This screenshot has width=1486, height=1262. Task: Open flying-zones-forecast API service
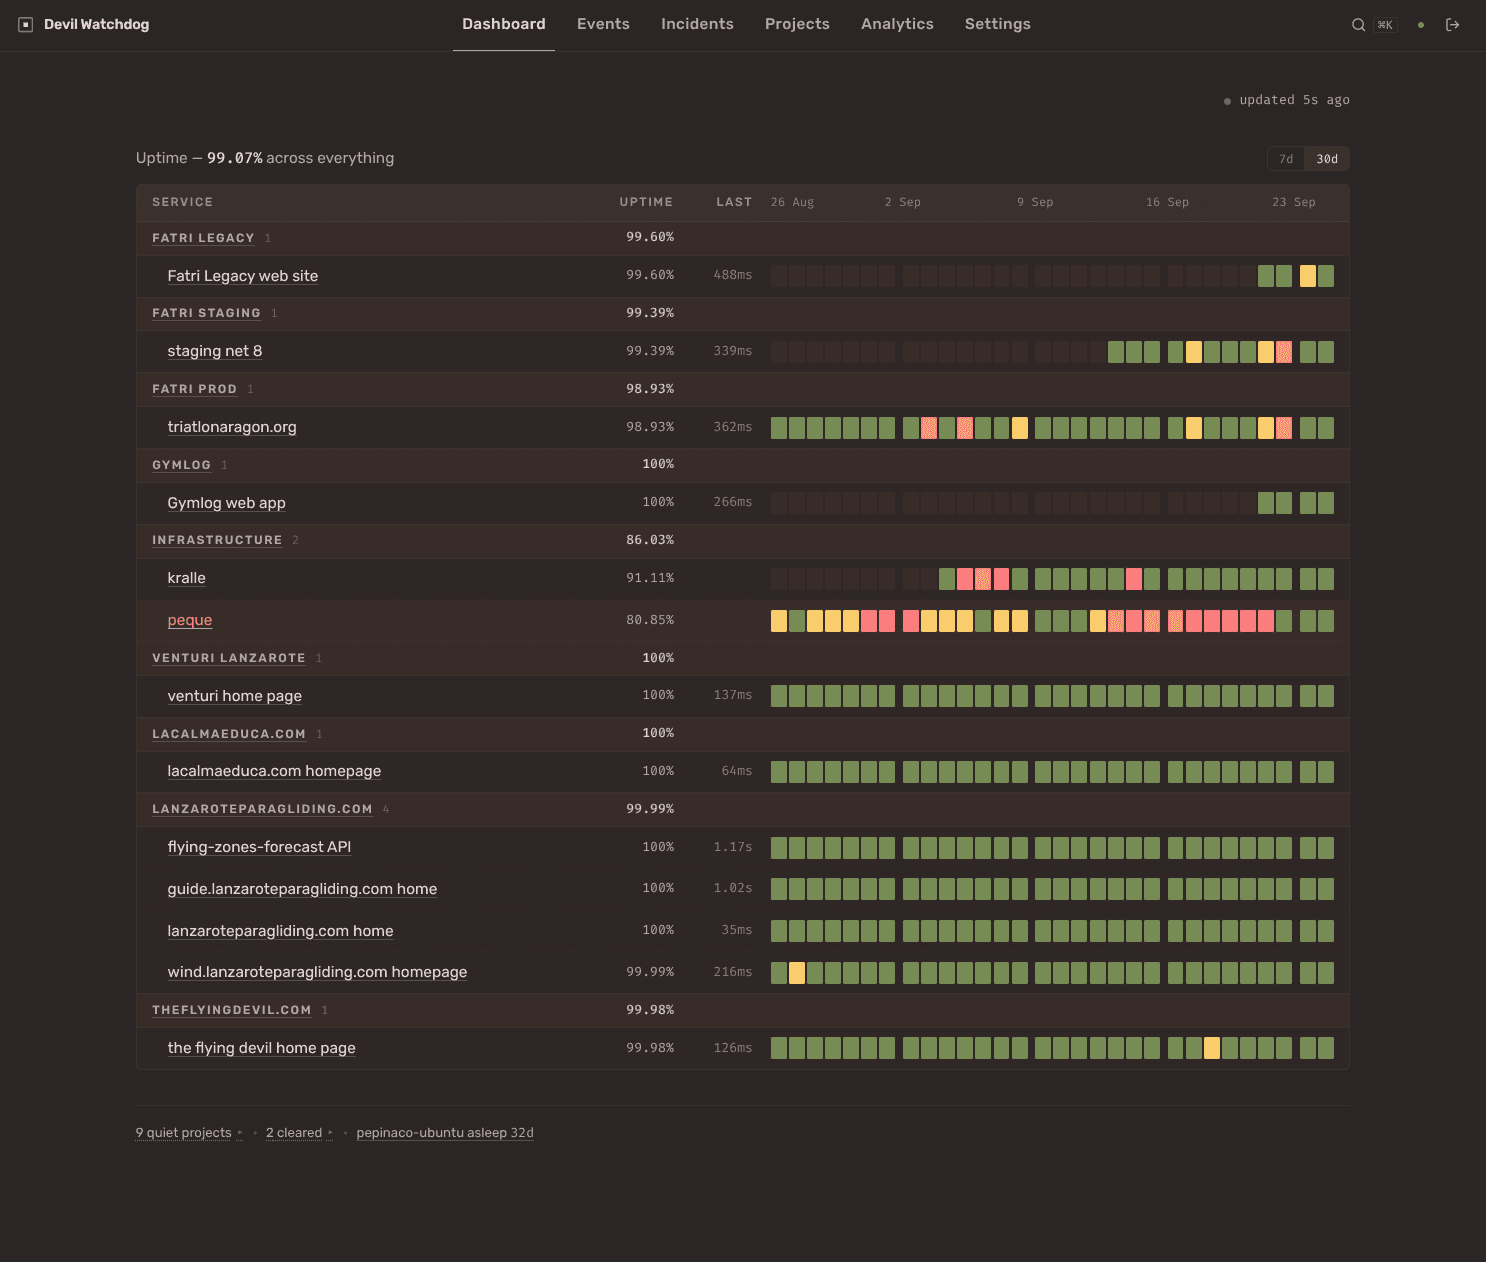coord(259,847)
